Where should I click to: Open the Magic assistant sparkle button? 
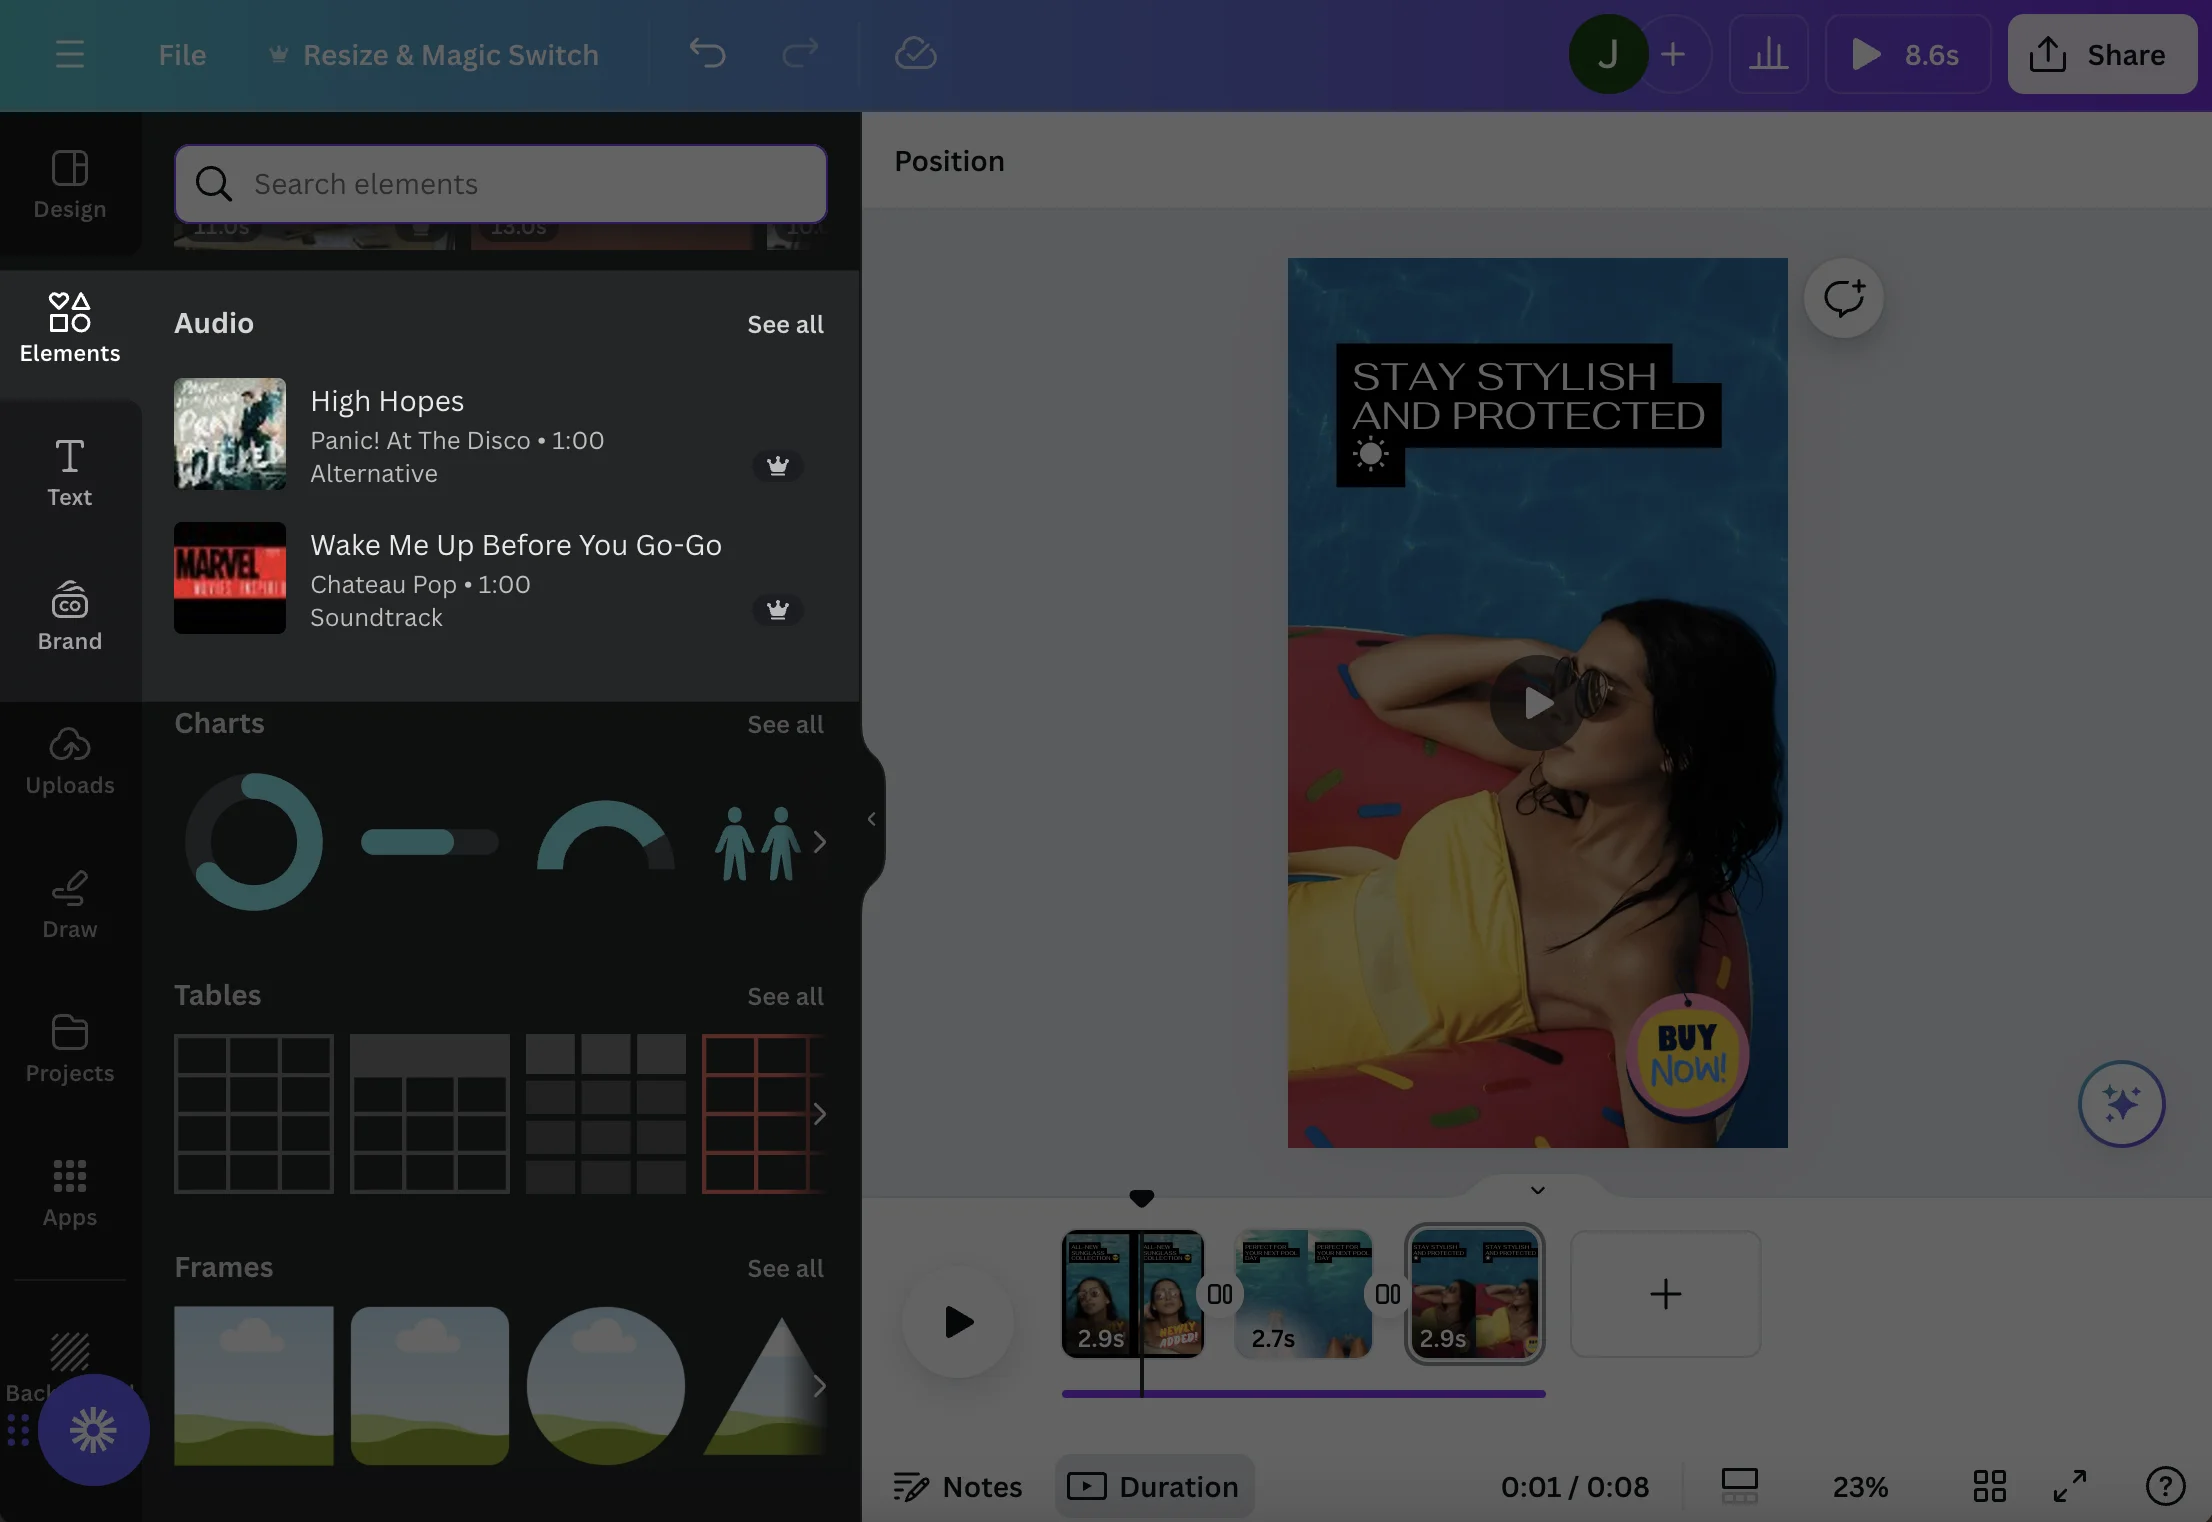pyautogui.click(x=2121, y=1104)
